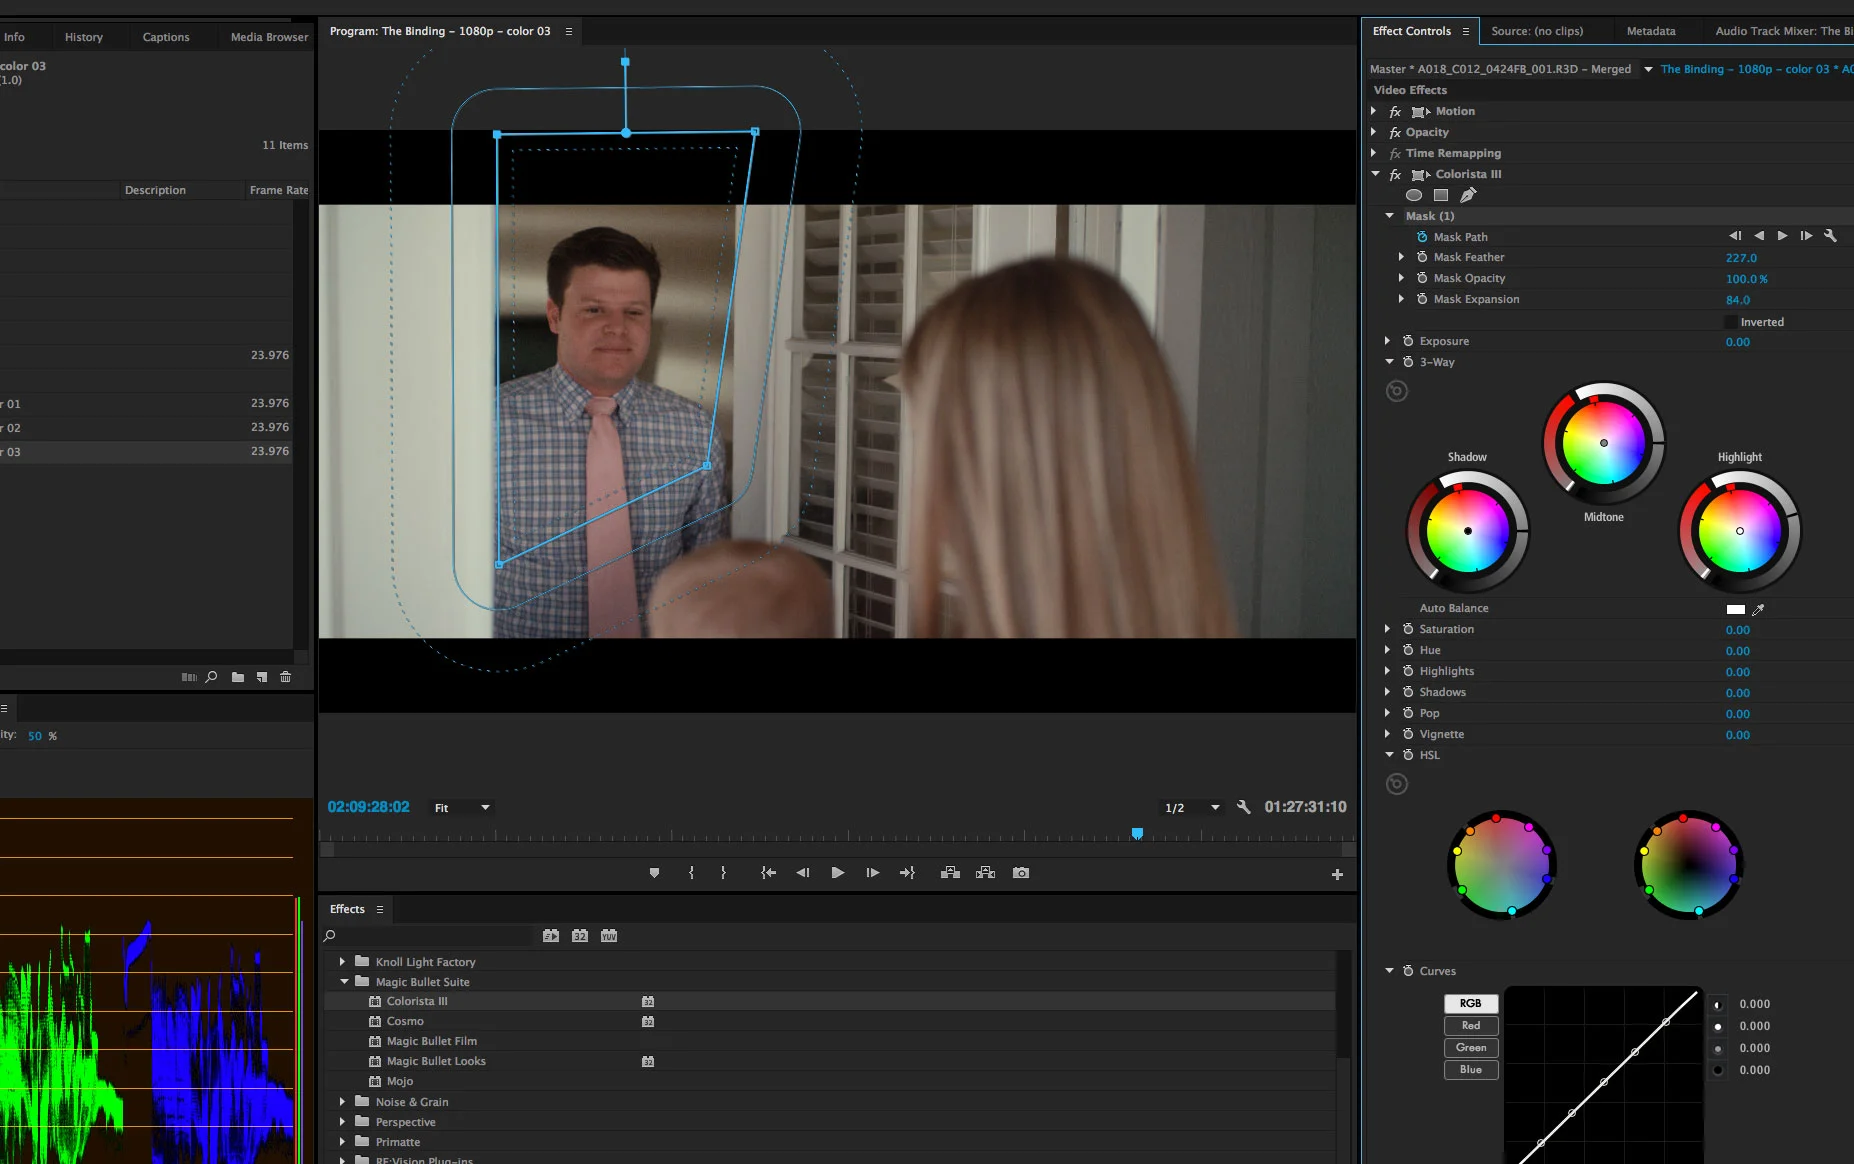The width and height of the screenshot is (1854, 1164).
Task: Open the Program Monitor settings wrench
Action: [1243, 807]
